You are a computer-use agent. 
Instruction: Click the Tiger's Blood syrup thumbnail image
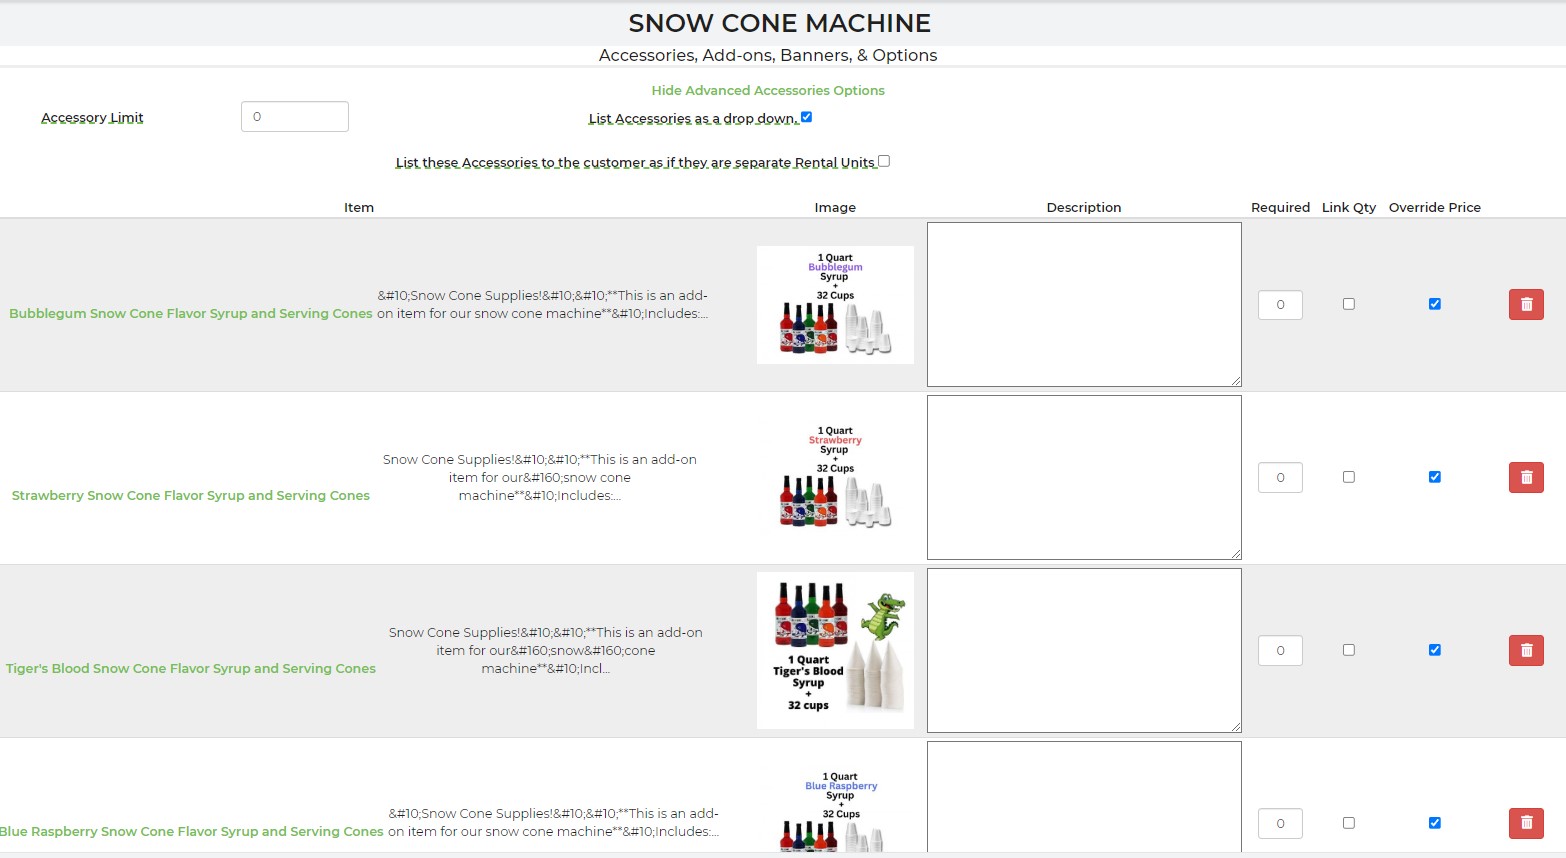[x=835, y=650]
